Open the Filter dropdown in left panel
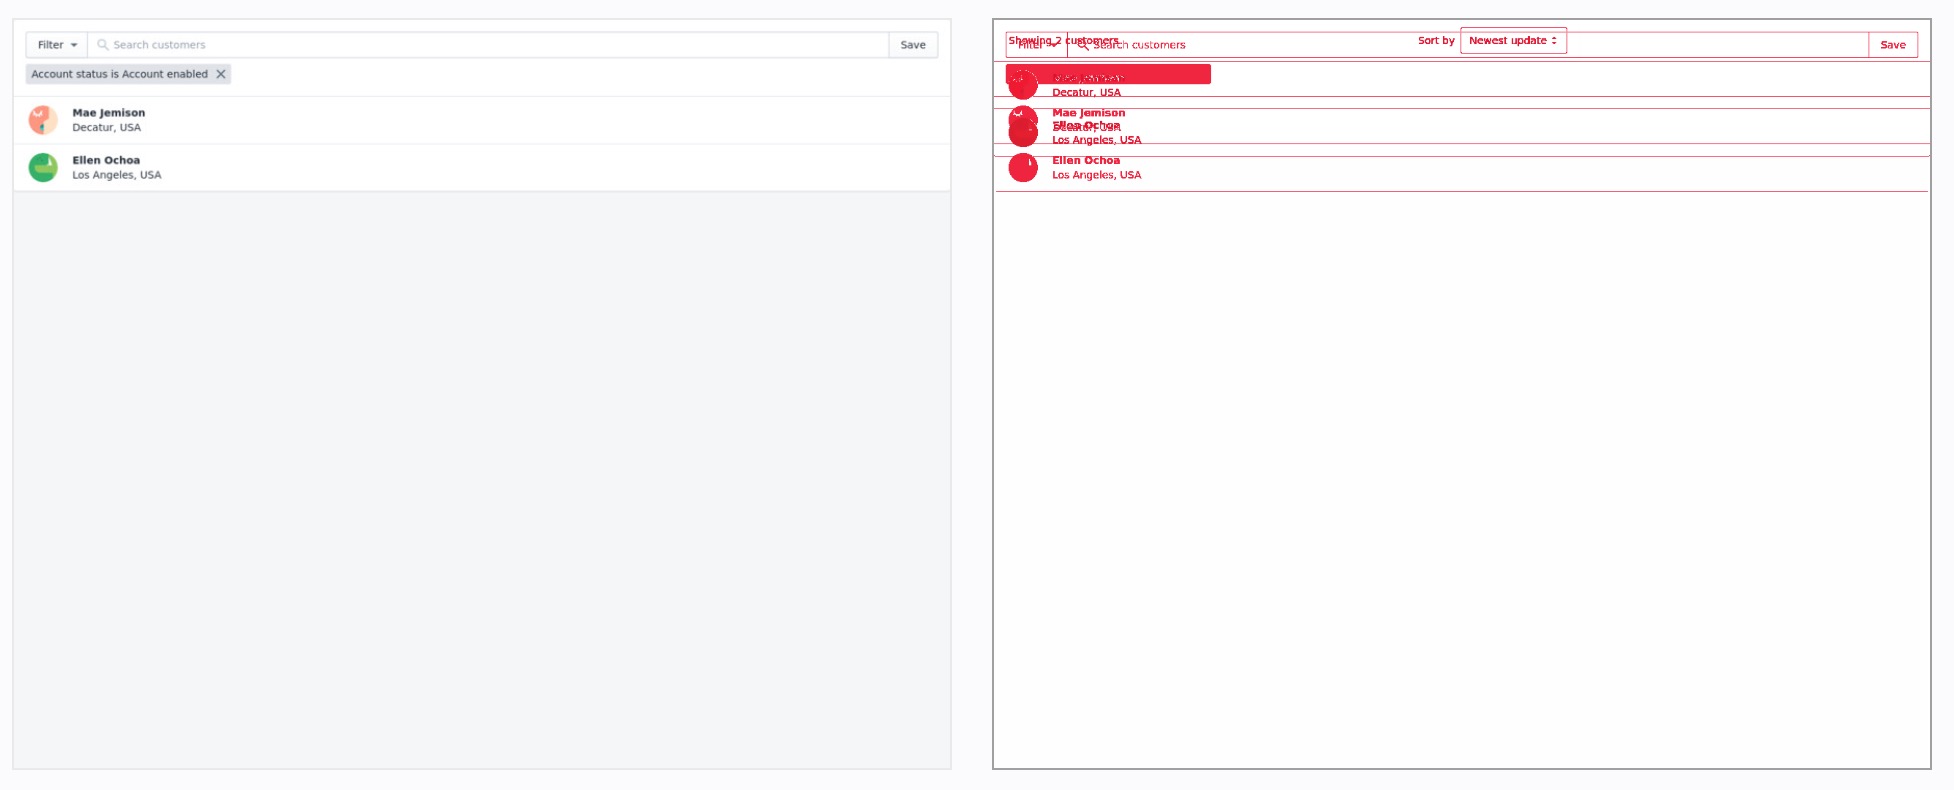The image size is (1954, 790). pos(57,45)
